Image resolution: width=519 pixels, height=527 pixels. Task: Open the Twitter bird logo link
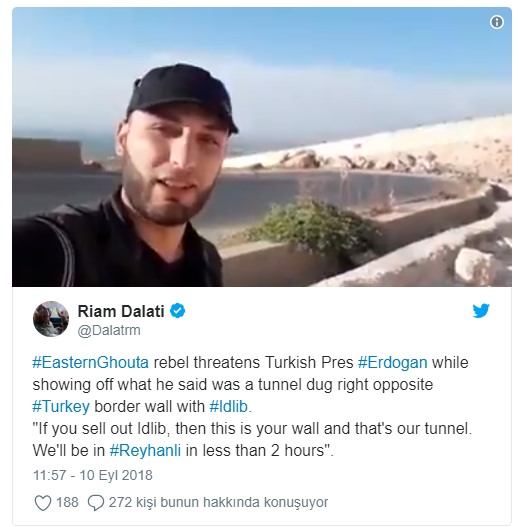481,311
